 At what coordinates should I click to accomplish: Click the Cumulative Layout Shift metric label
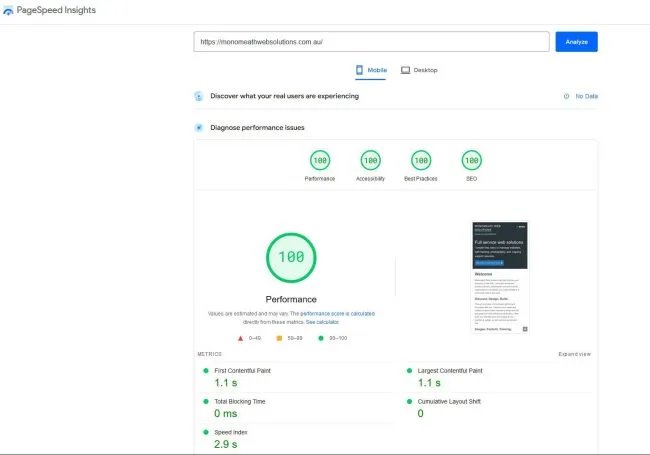click(x=449, y=401)
